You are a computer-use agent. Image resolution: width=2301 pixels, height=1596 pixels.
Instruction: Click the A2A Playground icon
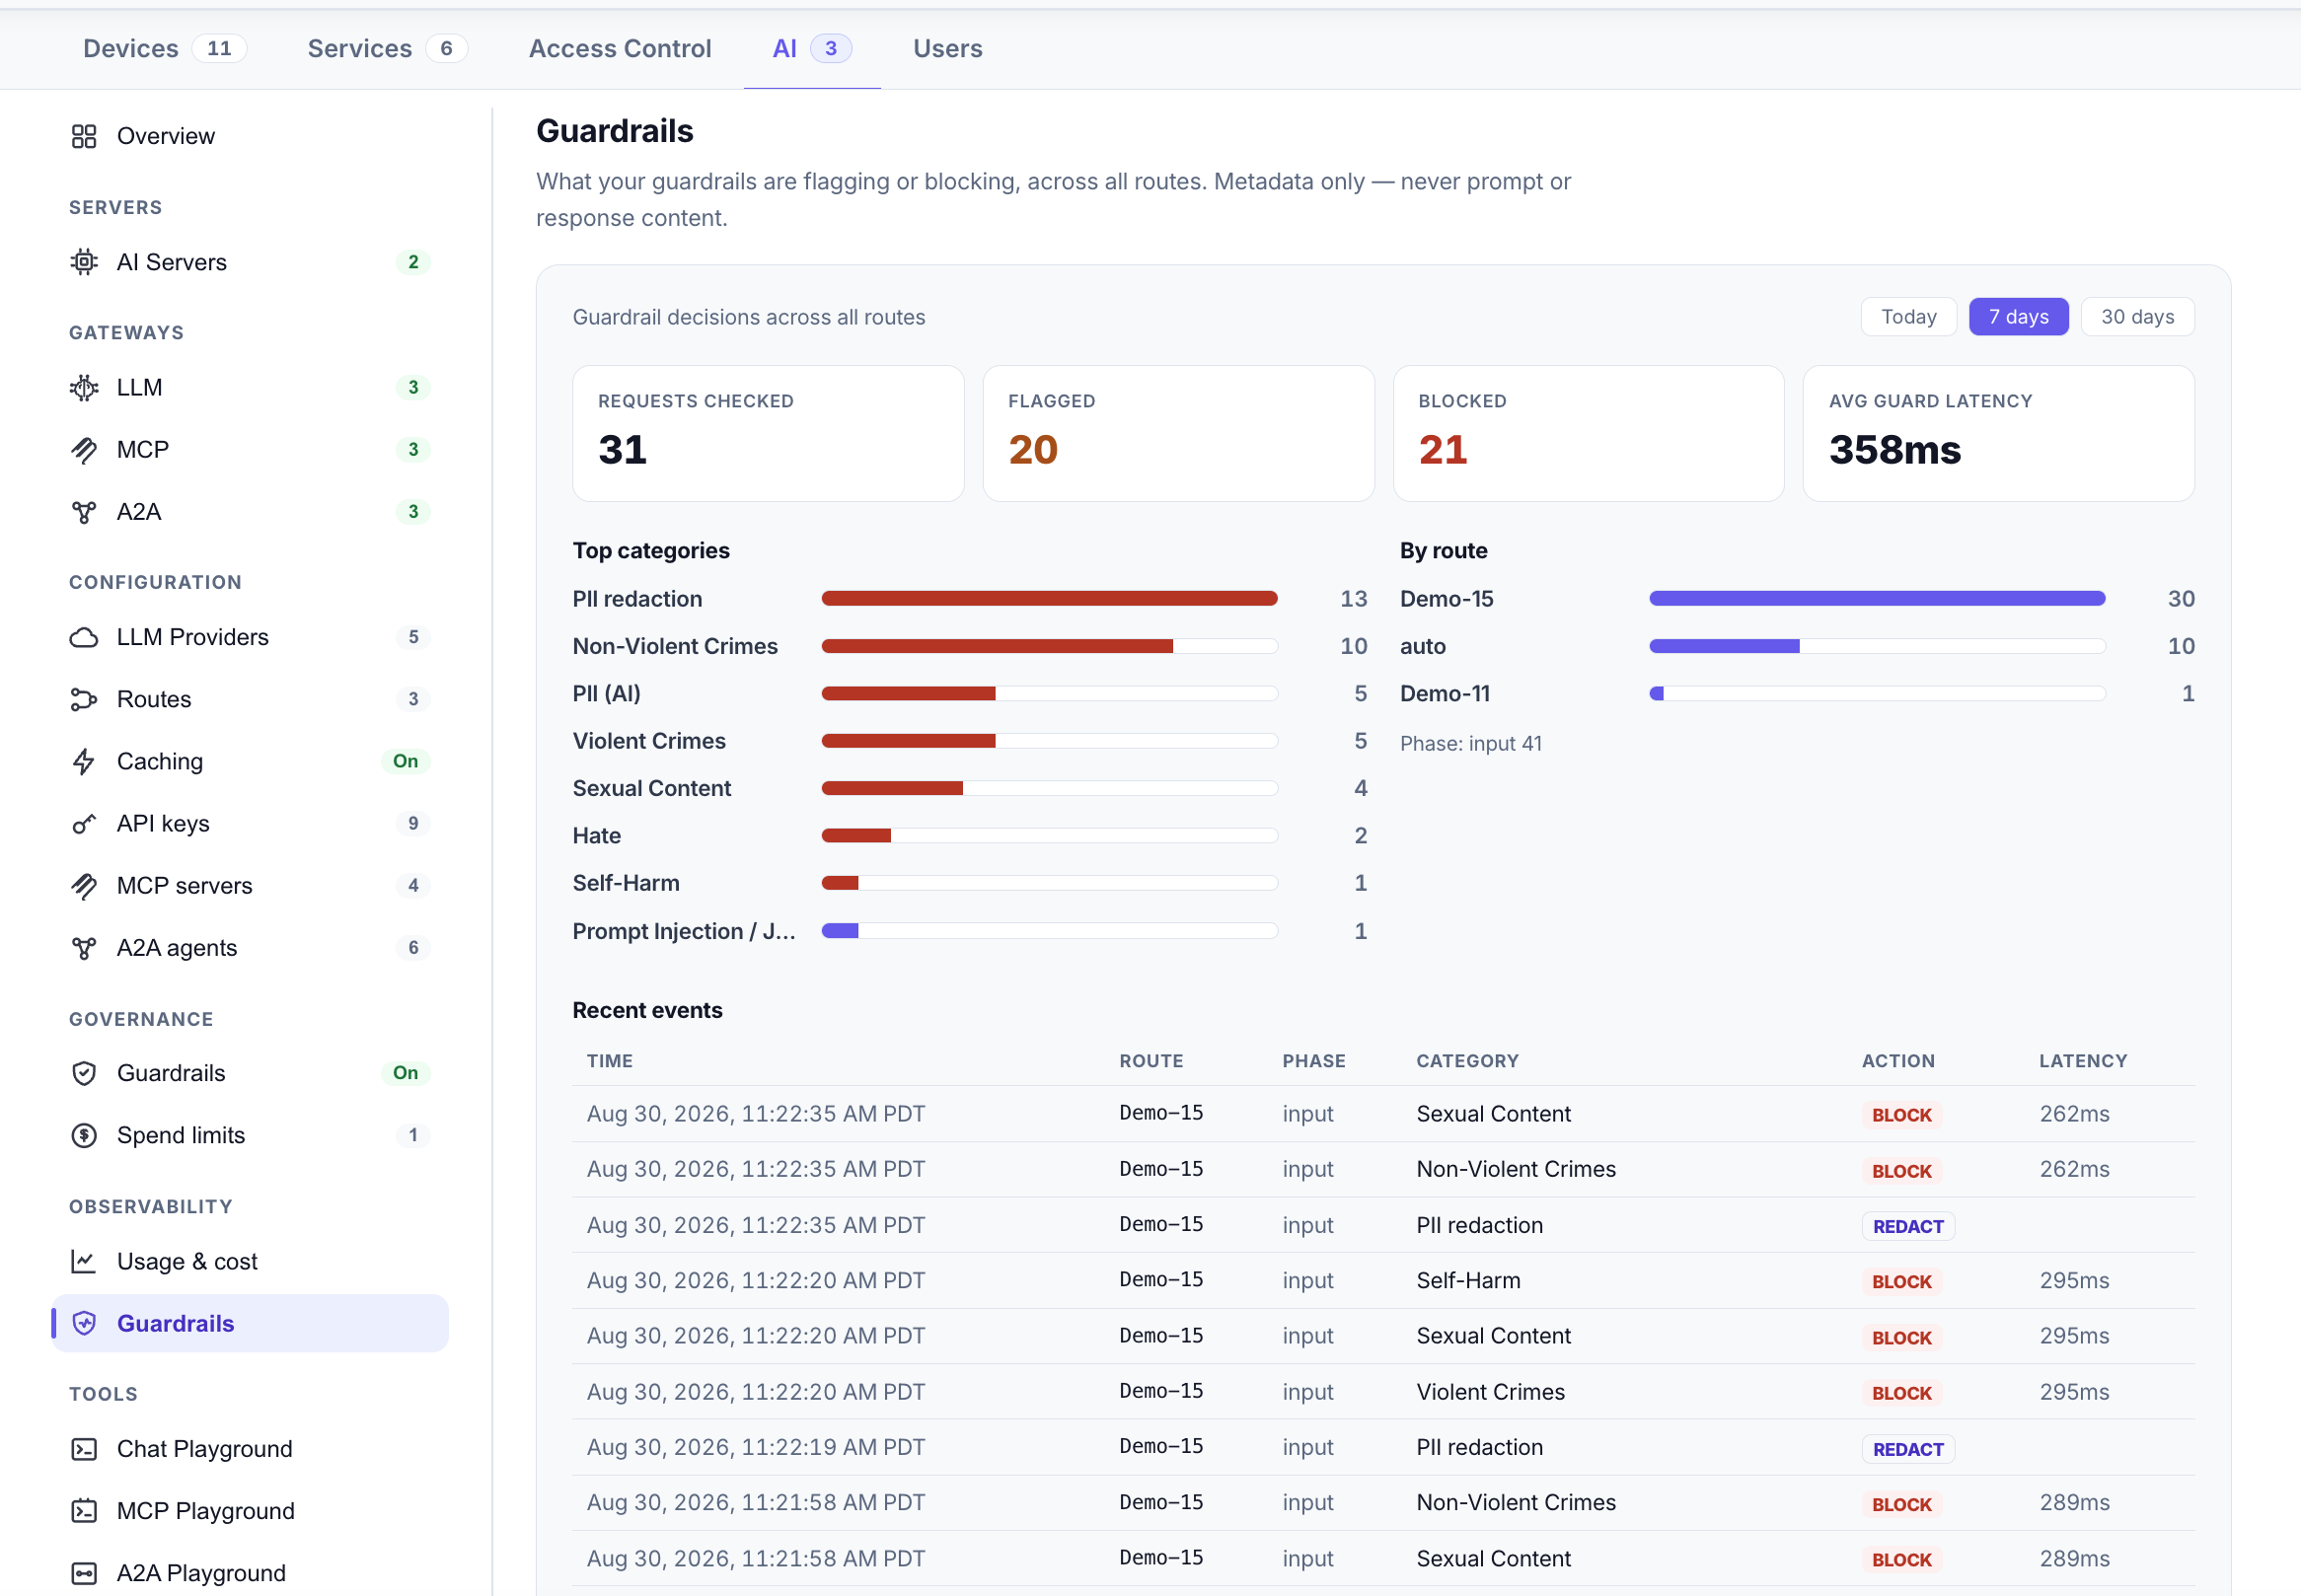[84, 1573]
